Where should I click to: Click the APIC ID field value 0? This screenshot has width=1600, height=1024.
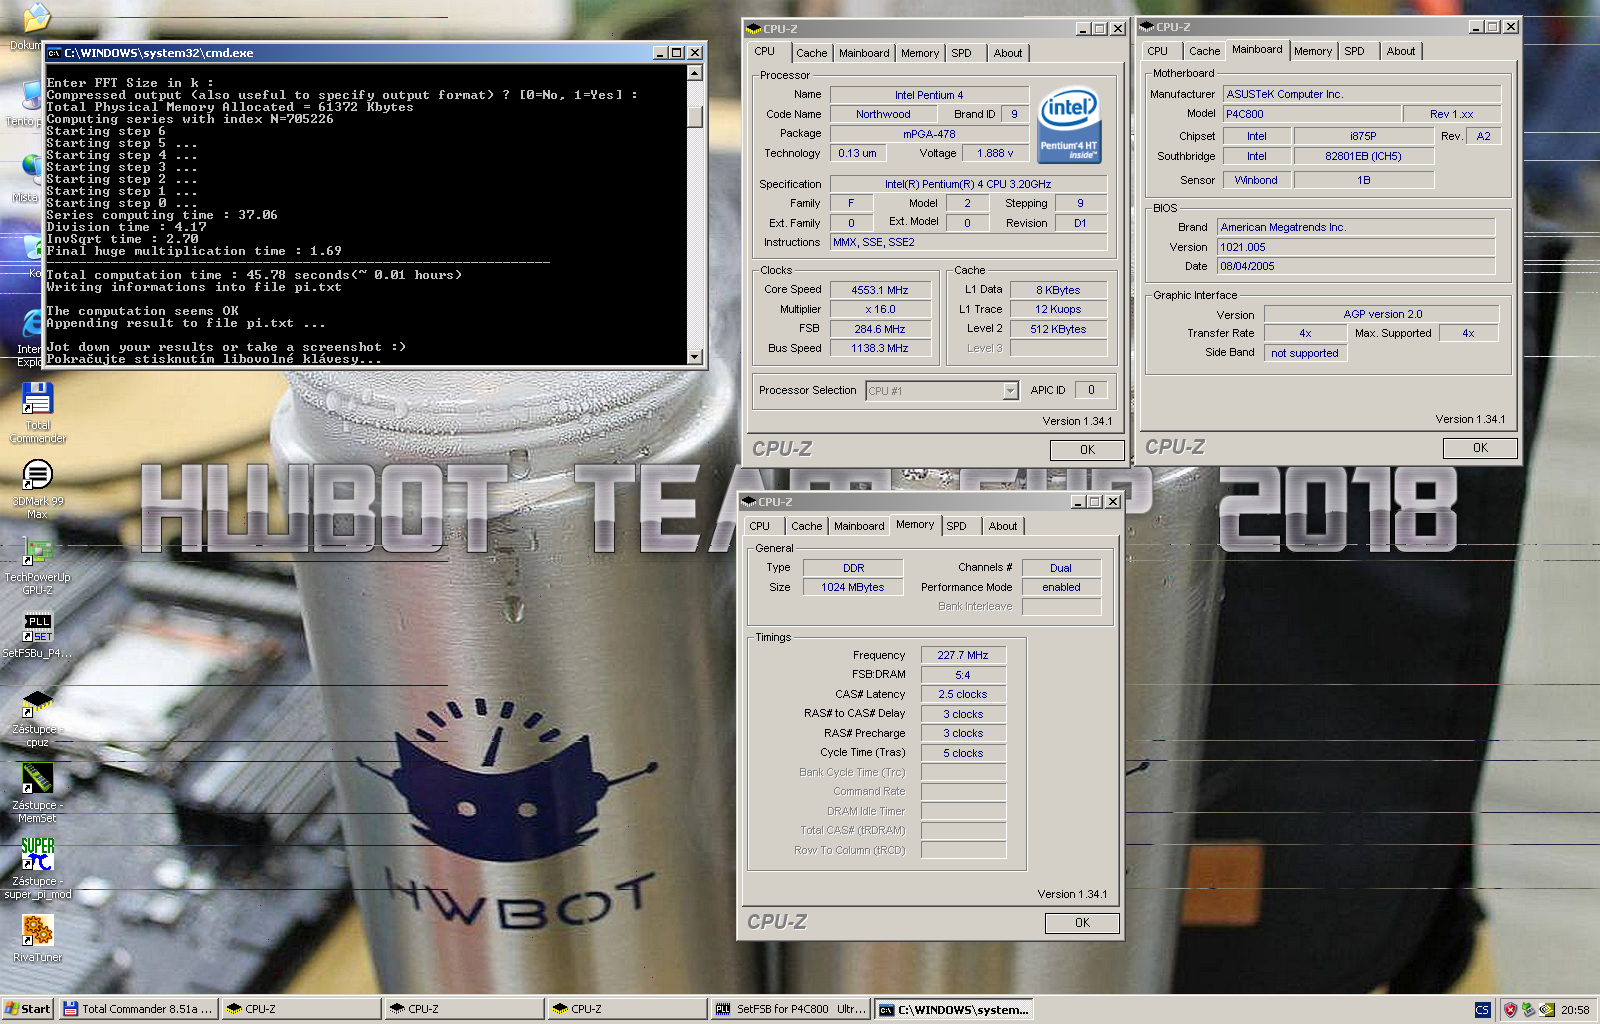(1091, 391)
